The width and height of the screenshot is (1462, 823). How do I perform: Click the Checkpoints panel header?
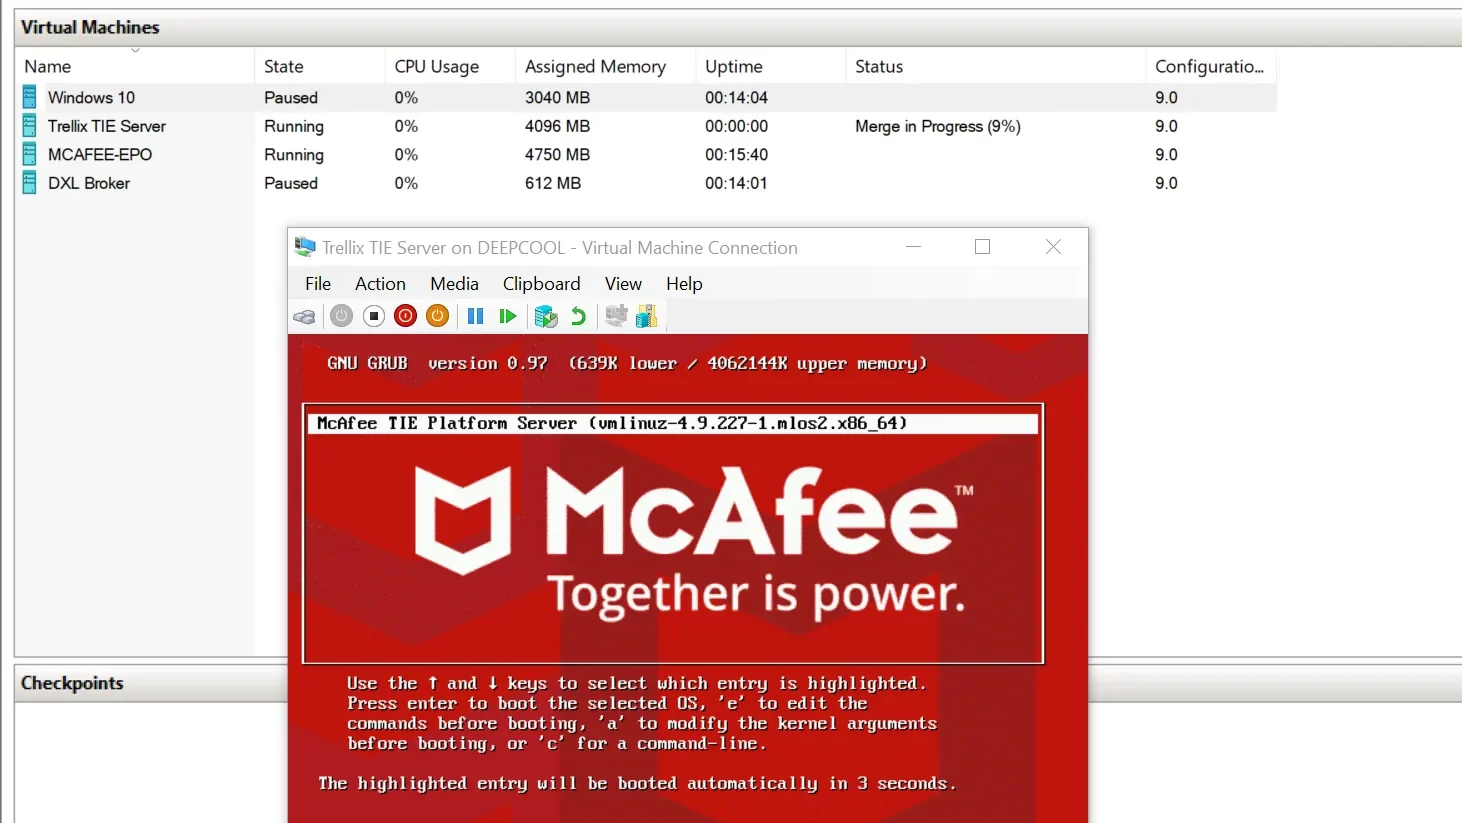pyautogui.click(x=72, y=683)
